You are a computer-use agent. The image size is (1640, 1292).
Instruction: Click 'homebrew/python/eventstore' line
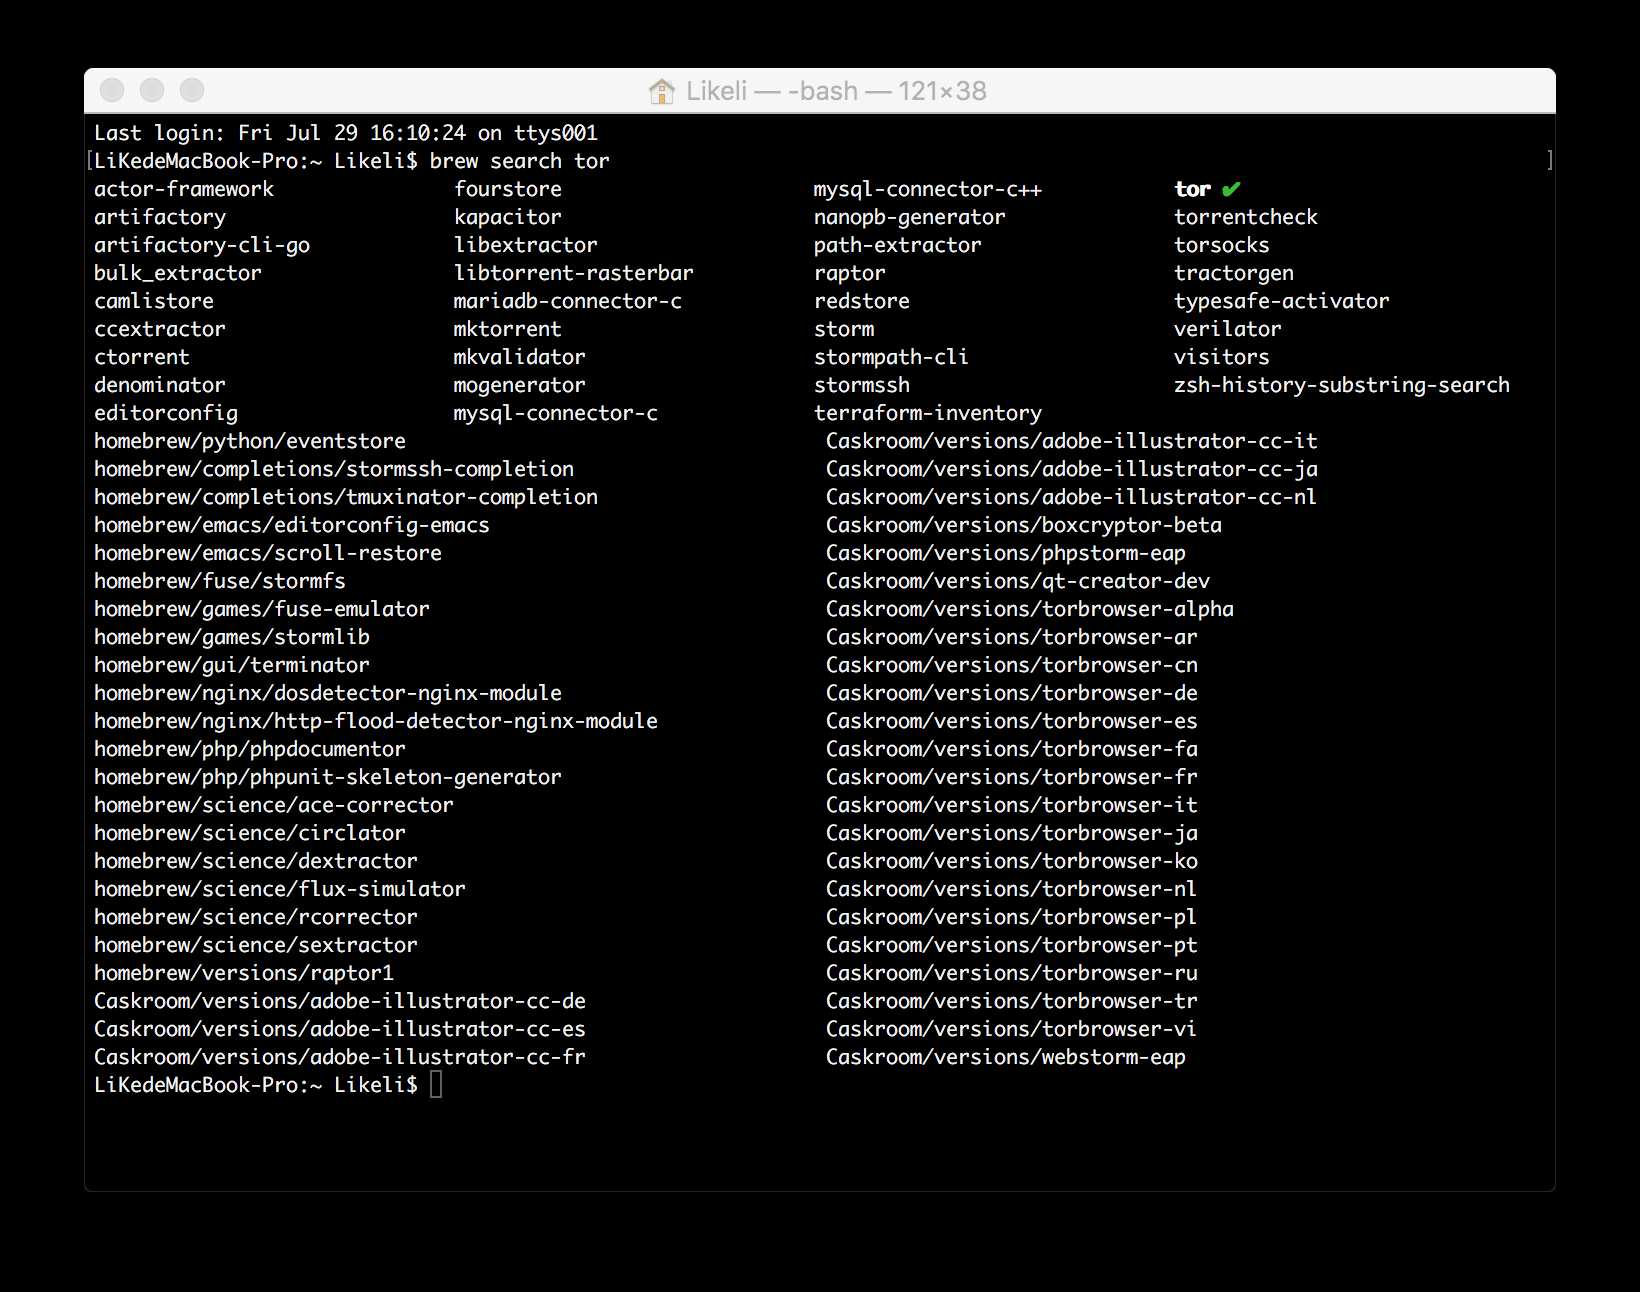click(x=250, y=441)
